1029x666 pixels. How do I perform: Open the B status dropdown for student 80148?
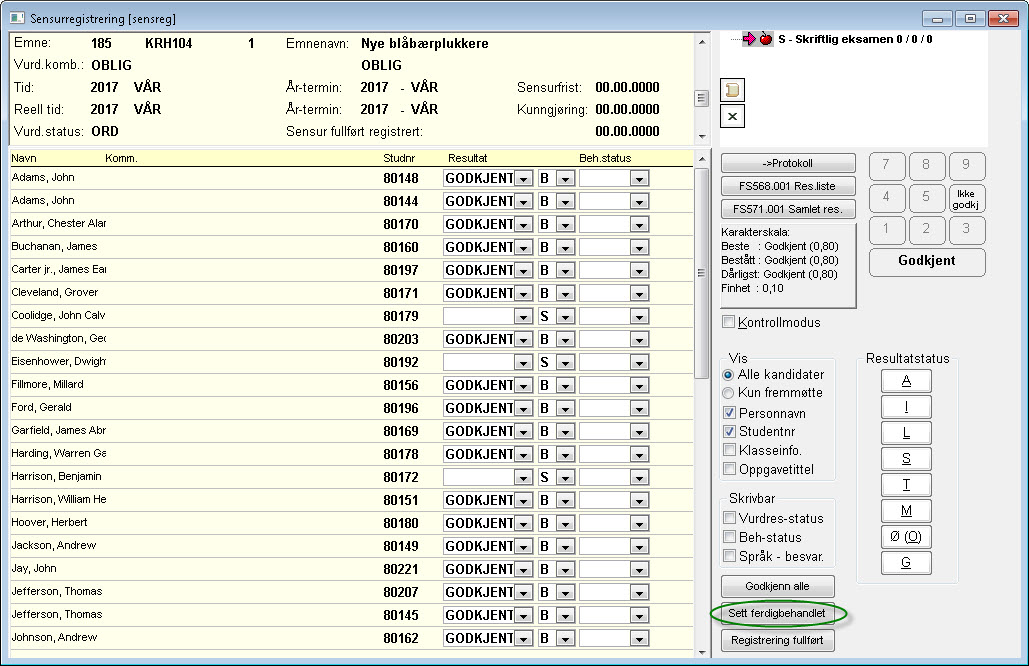[566, 178]
